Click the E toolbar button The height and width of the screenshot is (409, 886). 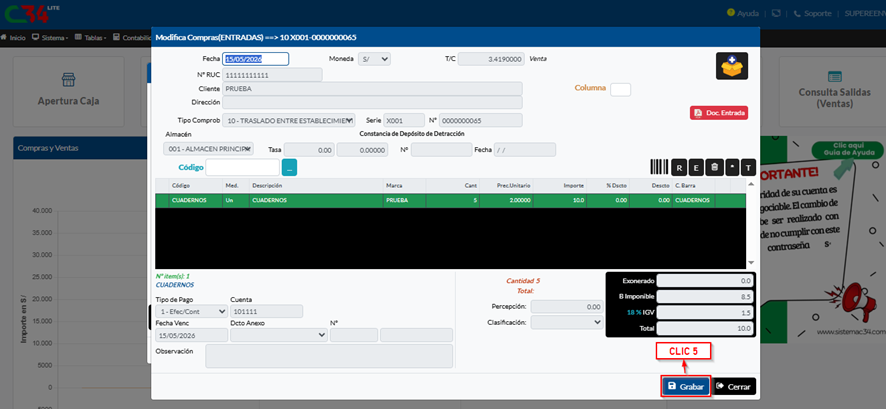(x=696, y=167)
